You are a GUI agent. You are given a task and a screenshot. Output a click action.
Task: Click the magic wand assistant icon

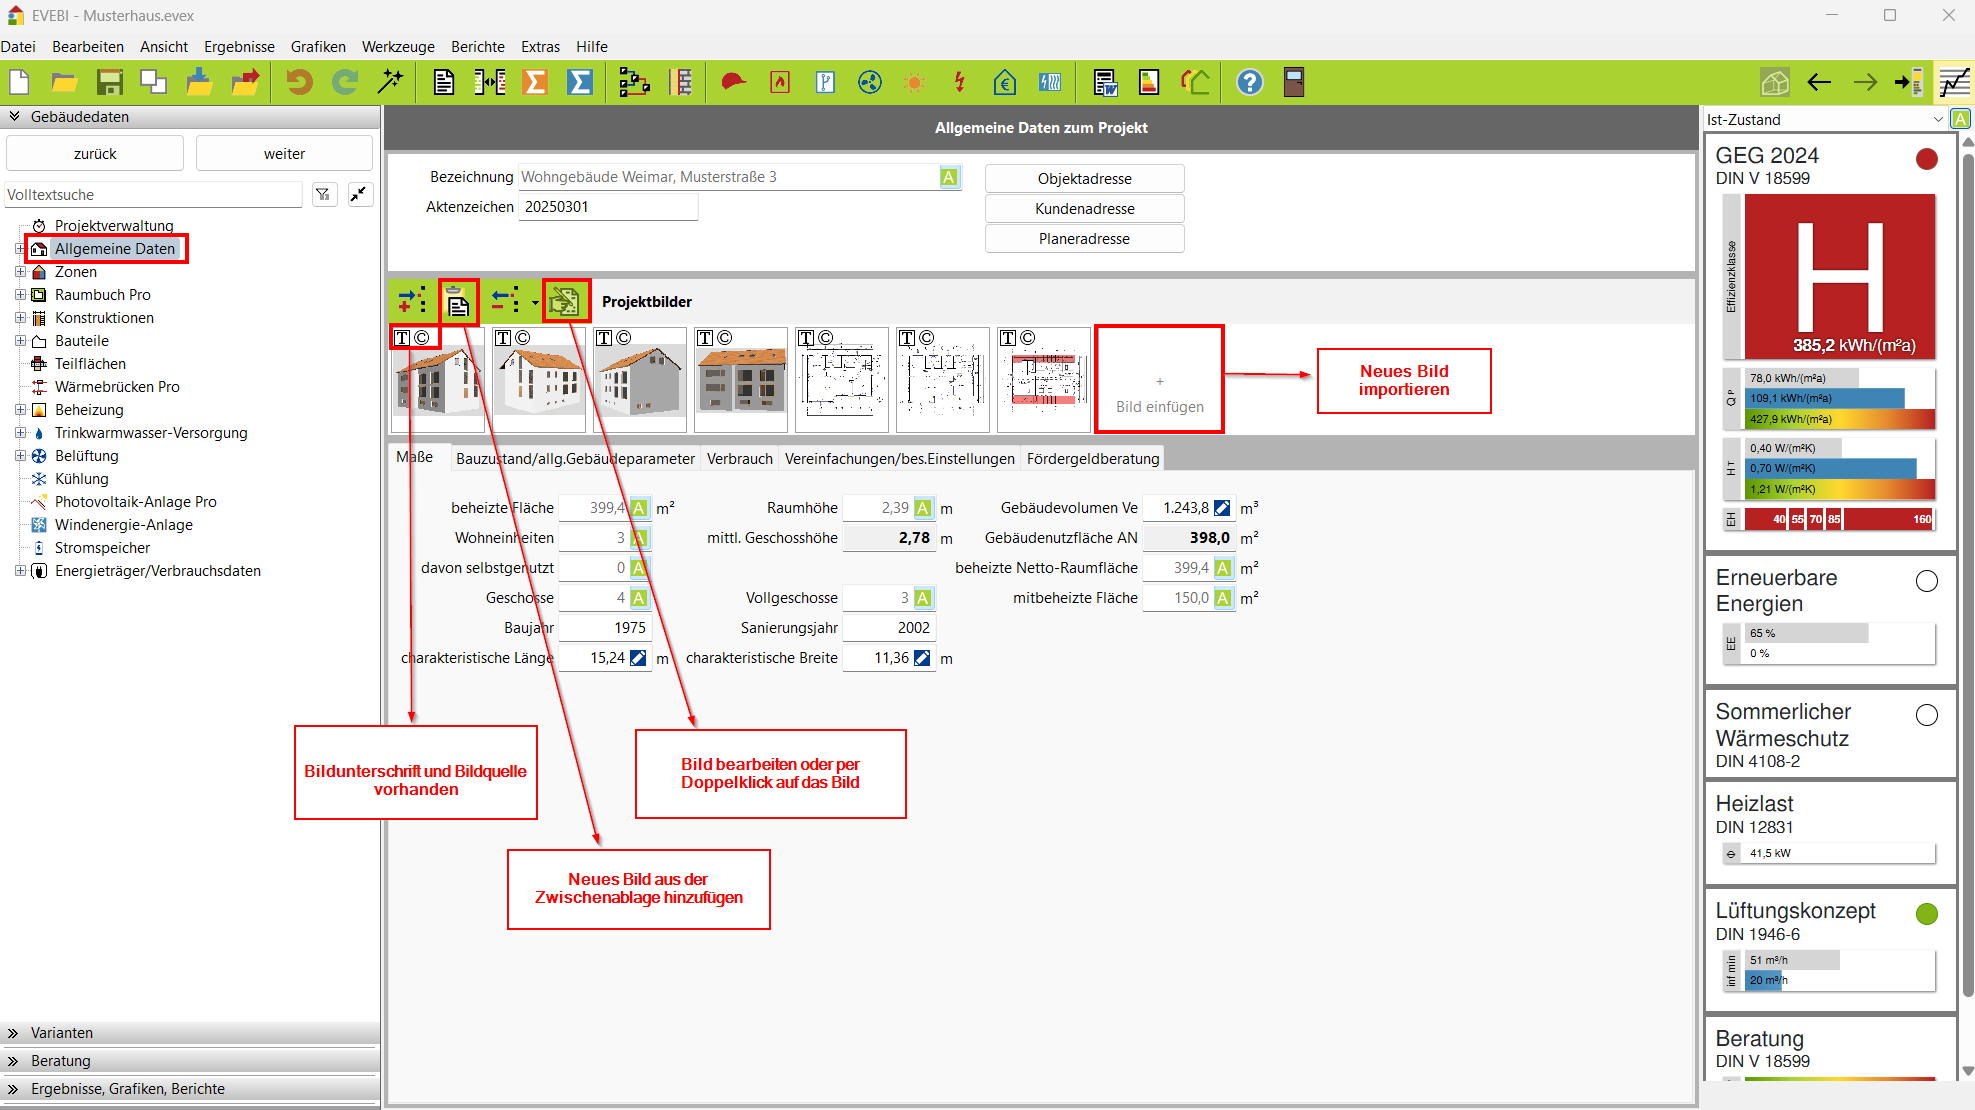coord(390,83)
